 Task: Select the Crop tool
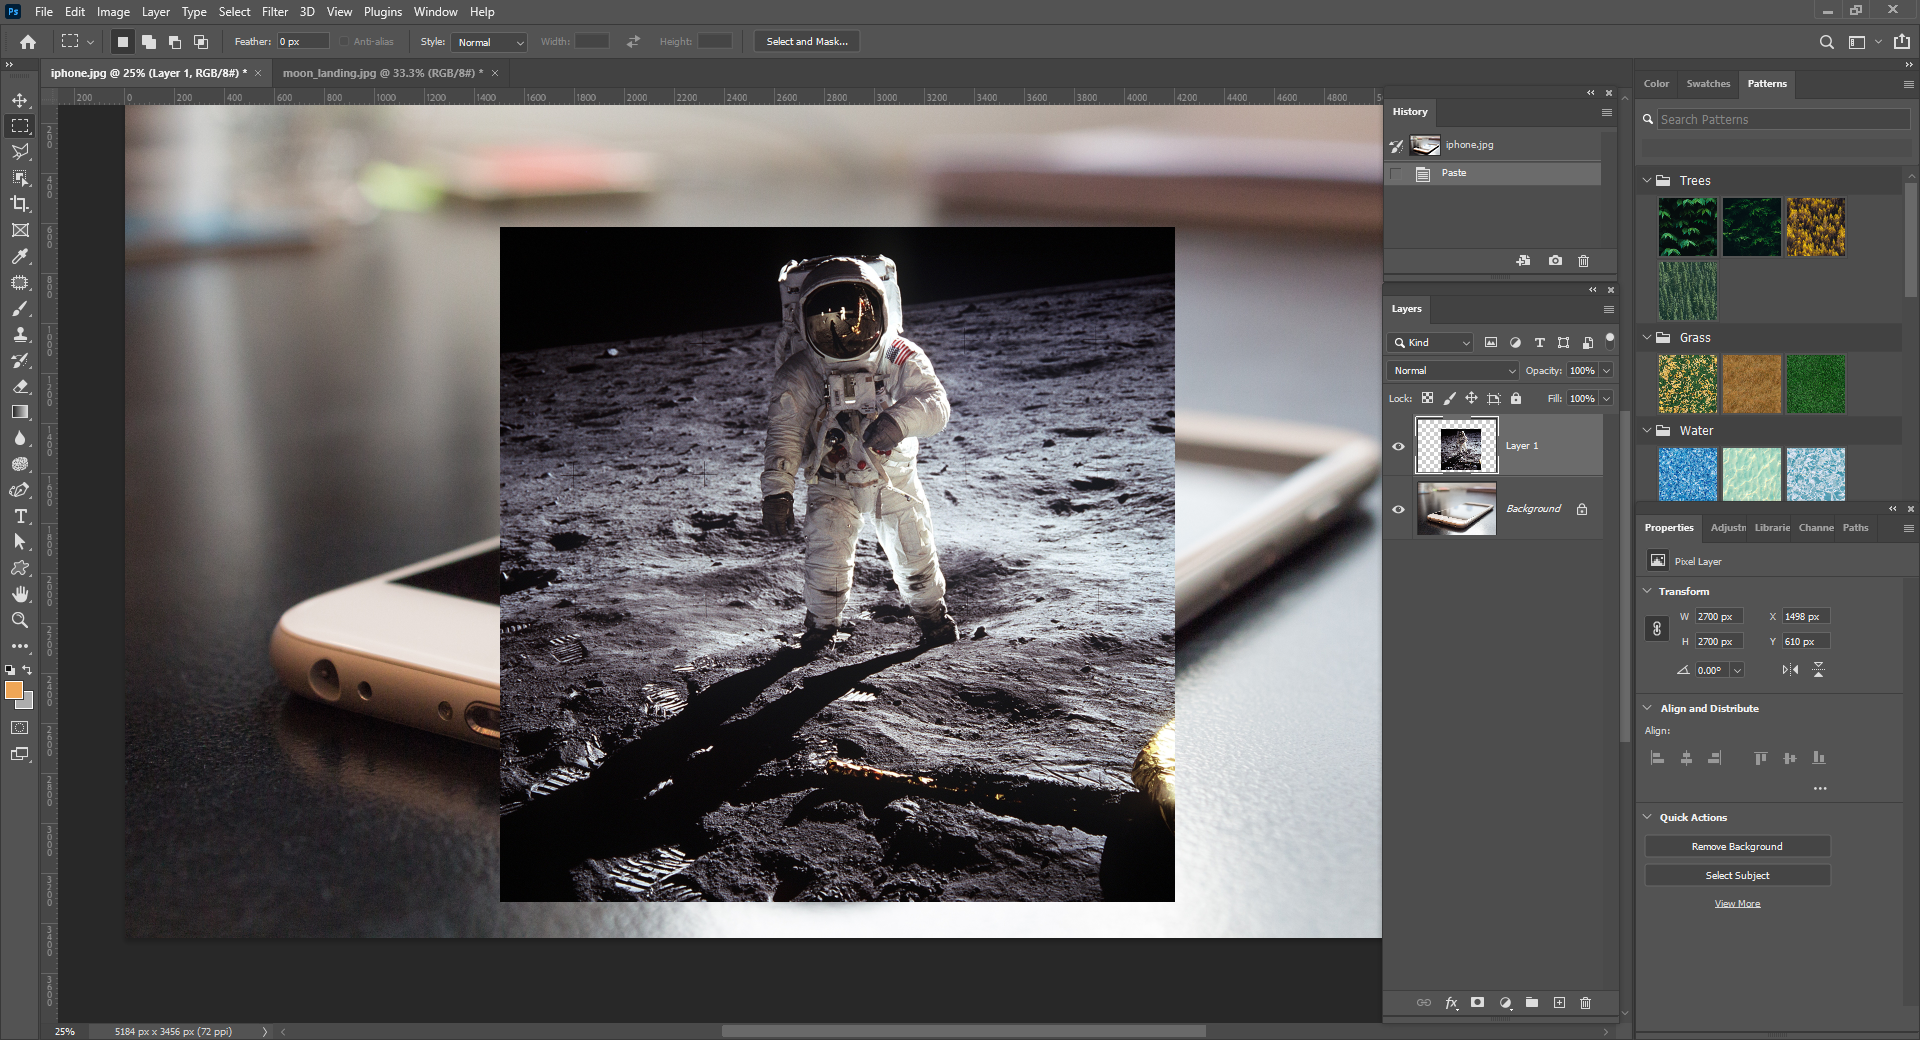[20, 204]
